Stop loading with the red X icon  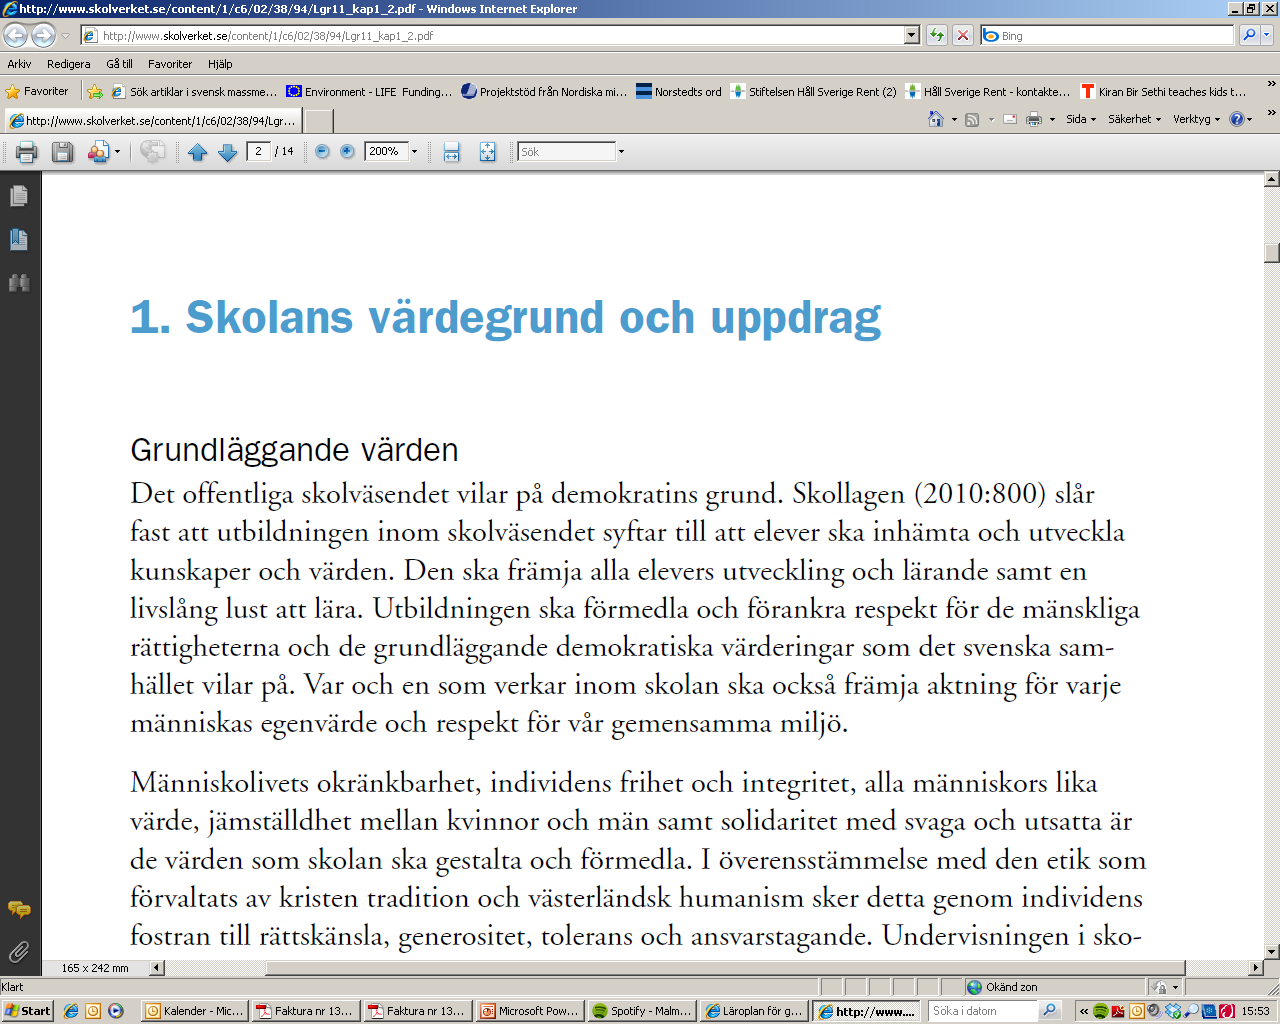coord(962,36)
